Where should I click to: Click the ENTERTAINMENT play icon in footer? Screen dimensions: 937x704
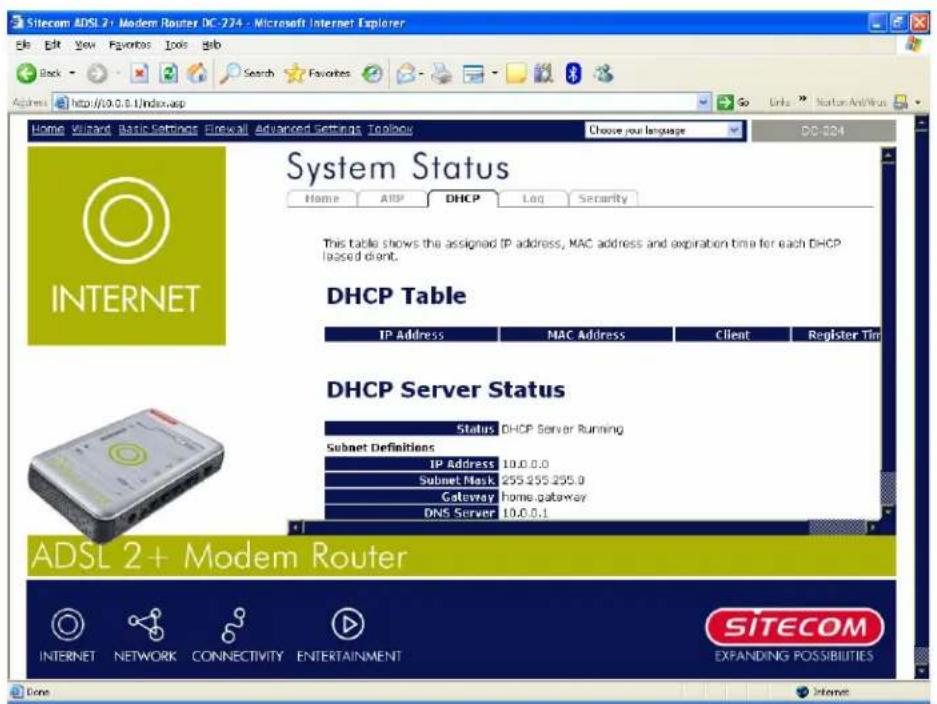coord(348,624)
